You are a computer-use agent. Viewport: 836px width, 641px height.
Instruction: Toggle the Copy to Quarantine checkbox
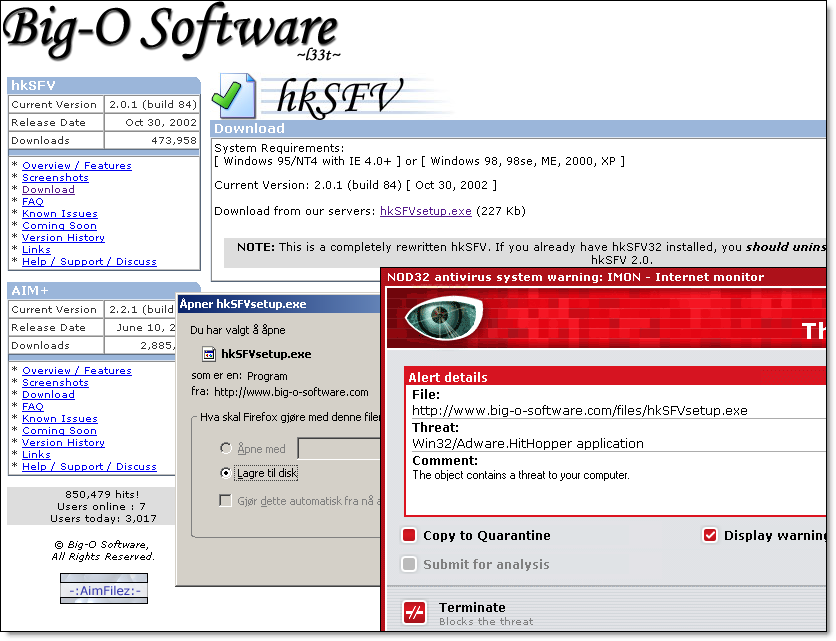click(409, 535)
